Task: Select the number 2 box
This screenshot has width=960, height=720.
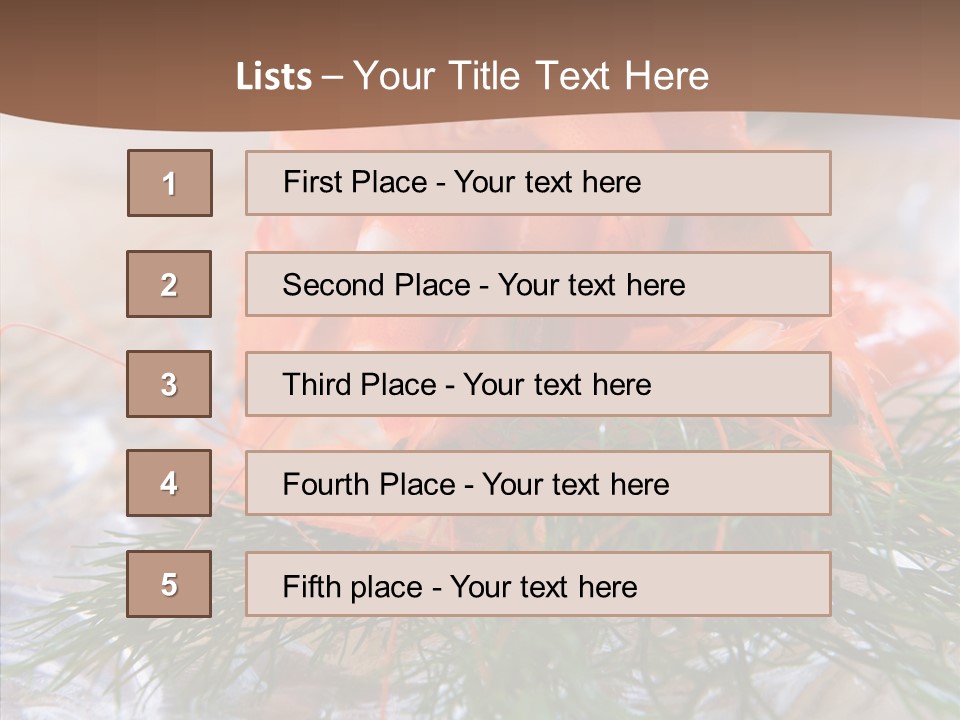Action: pos(169,284)
